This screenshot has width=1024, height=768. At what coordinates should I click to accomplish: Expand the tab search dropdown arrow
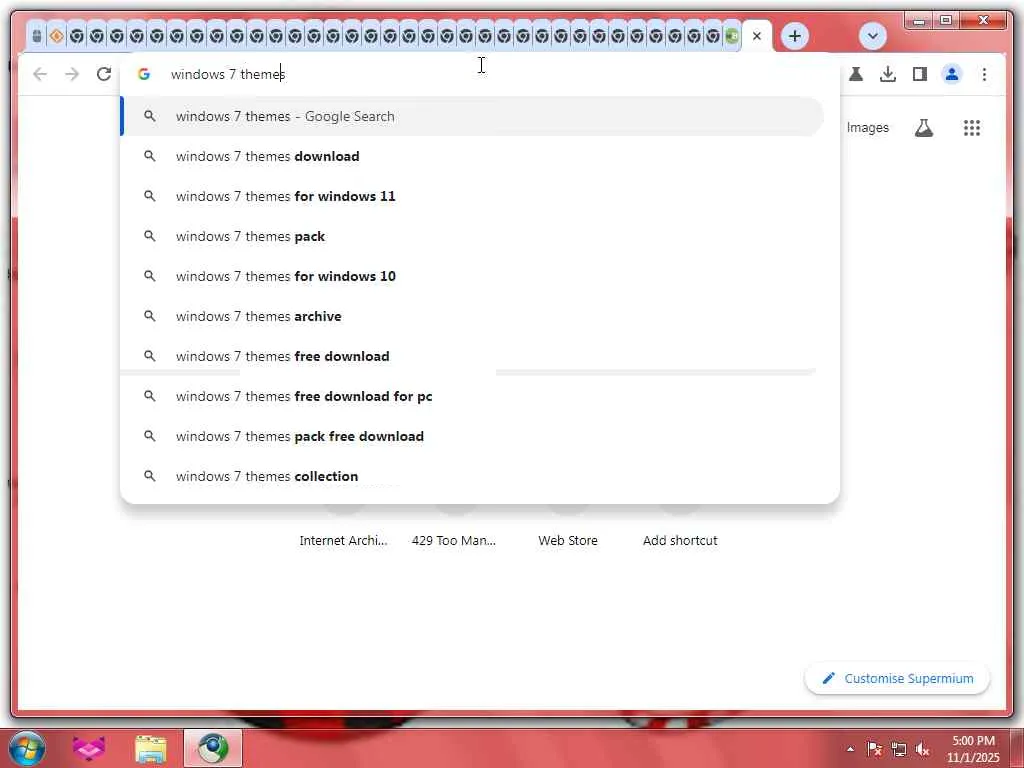[872, 36]
